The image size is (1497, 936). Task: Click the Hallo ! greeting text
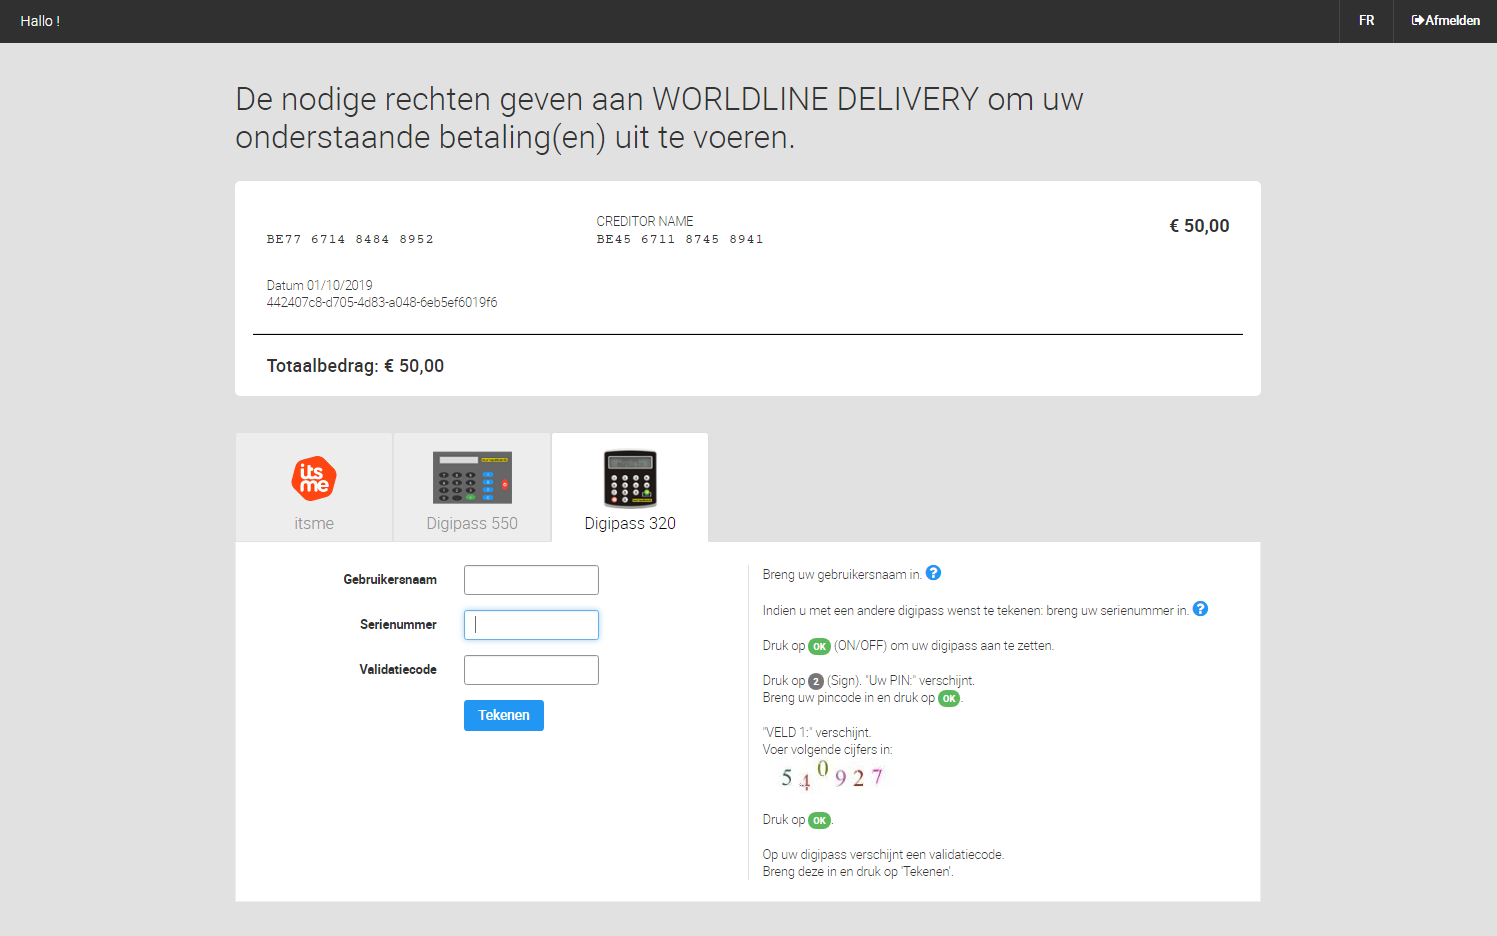(40, 21)
